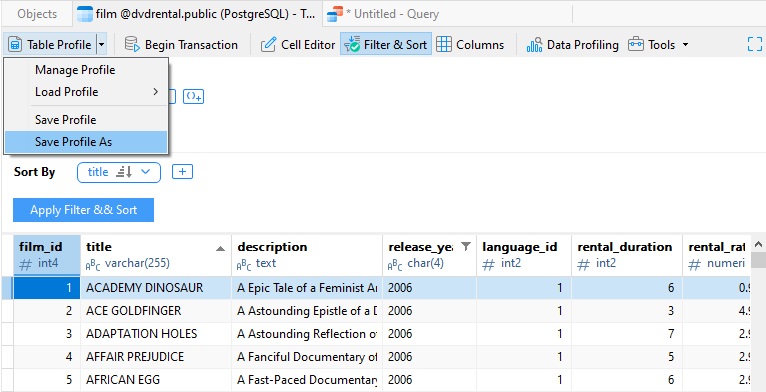This screenshot has width=766, height=392.
Task: Click the Begin Transaction toolbar button
Action: point(181,45)
